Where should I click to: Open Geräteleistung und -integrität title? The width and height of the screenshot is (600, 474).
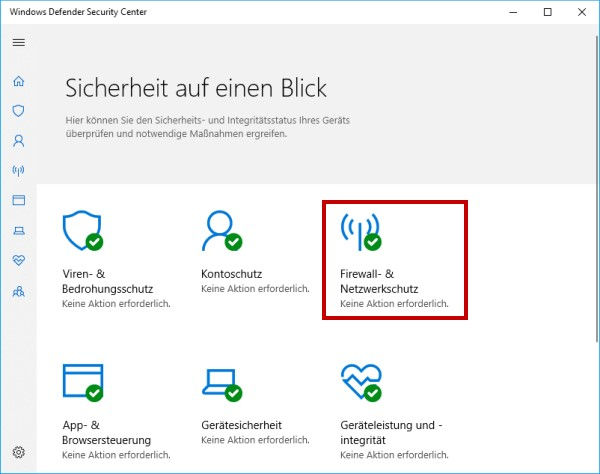pyautogui.click(x=391, y=432)
